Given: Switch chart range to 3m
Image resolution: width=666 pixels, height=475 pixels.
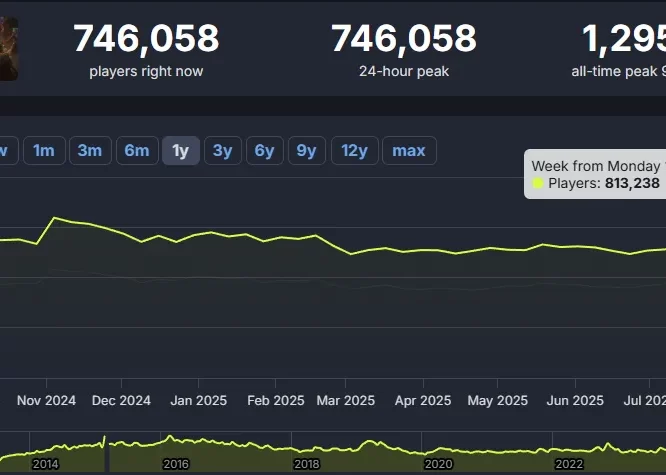Looking at the screenshot, I should (90, 151).
